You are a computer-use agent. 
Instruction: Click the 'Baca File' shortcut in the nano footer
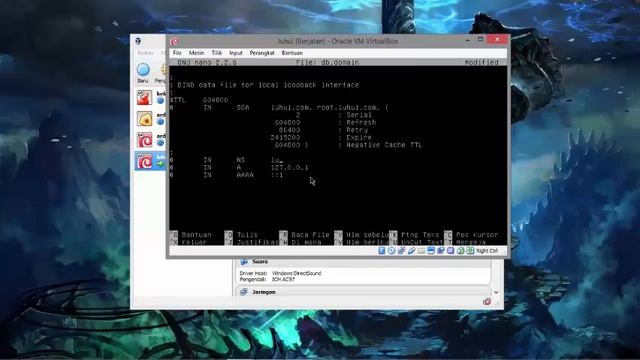[310, 235]
